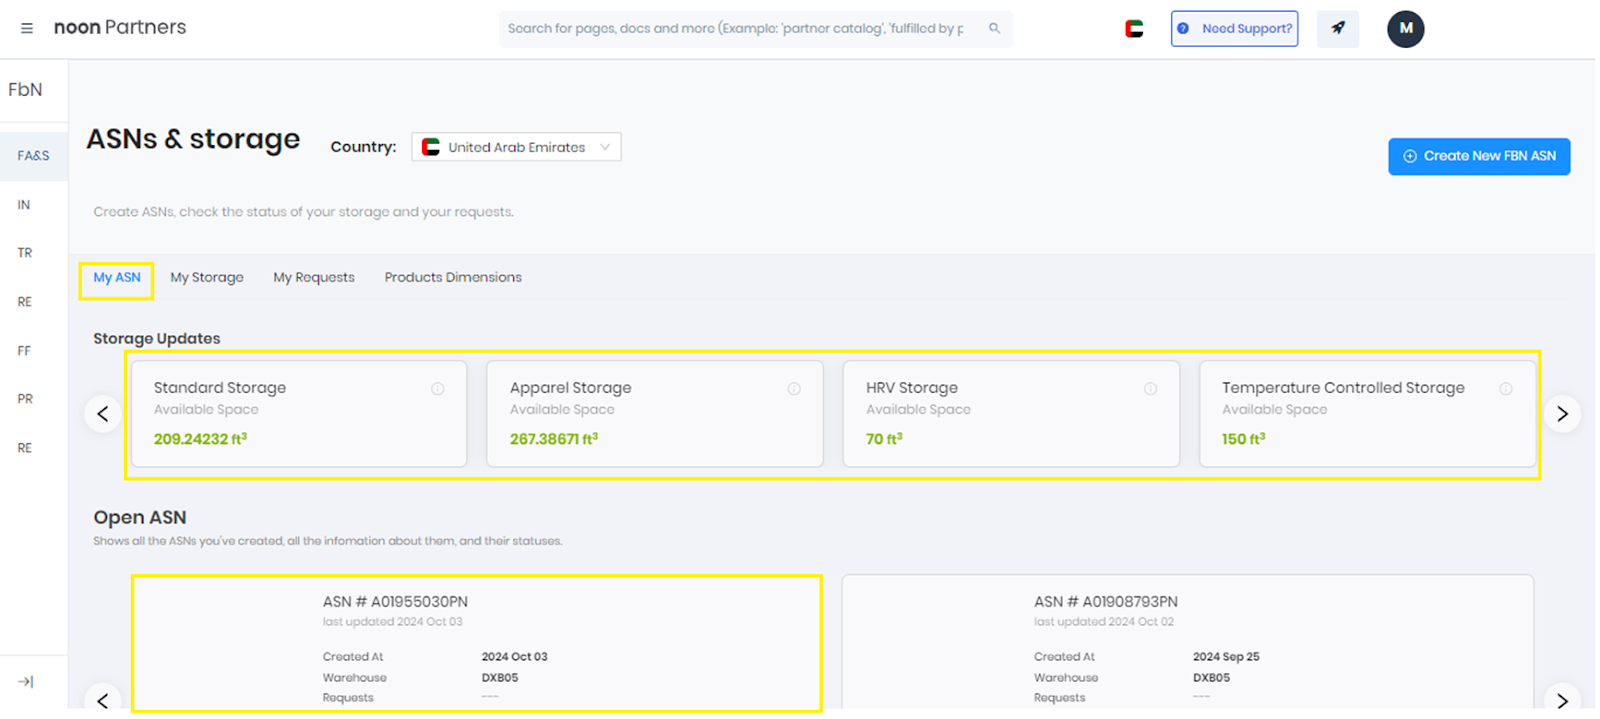This screenshot has height=719, width=1600.
Task: Click 2024 Sep 25 created date
Action: pos(1226,657)
